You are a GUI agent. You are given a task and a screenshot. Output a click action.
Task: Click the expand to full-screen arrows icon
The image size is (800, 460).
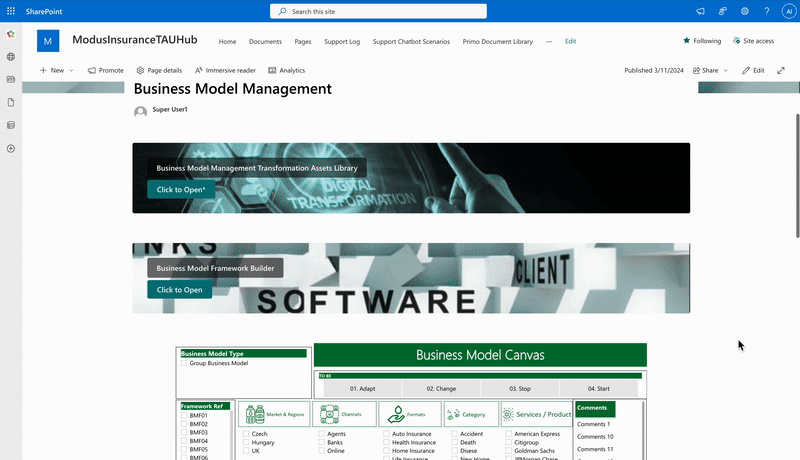781,70
